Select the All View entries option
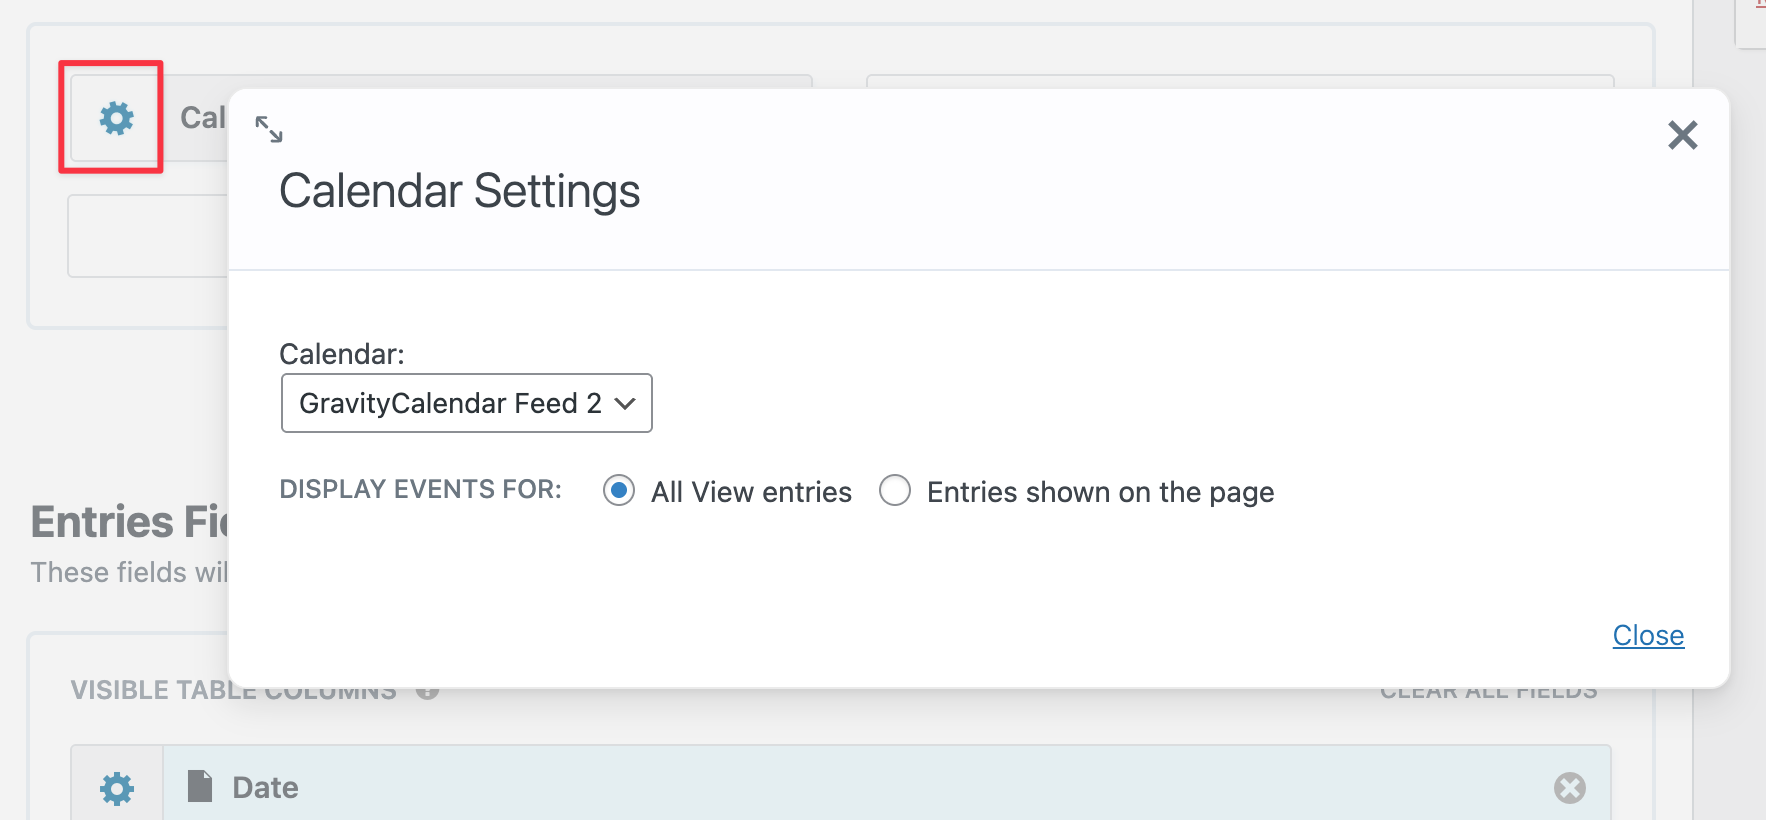This screenshot has width=1766, height=820. coord(619,491)
